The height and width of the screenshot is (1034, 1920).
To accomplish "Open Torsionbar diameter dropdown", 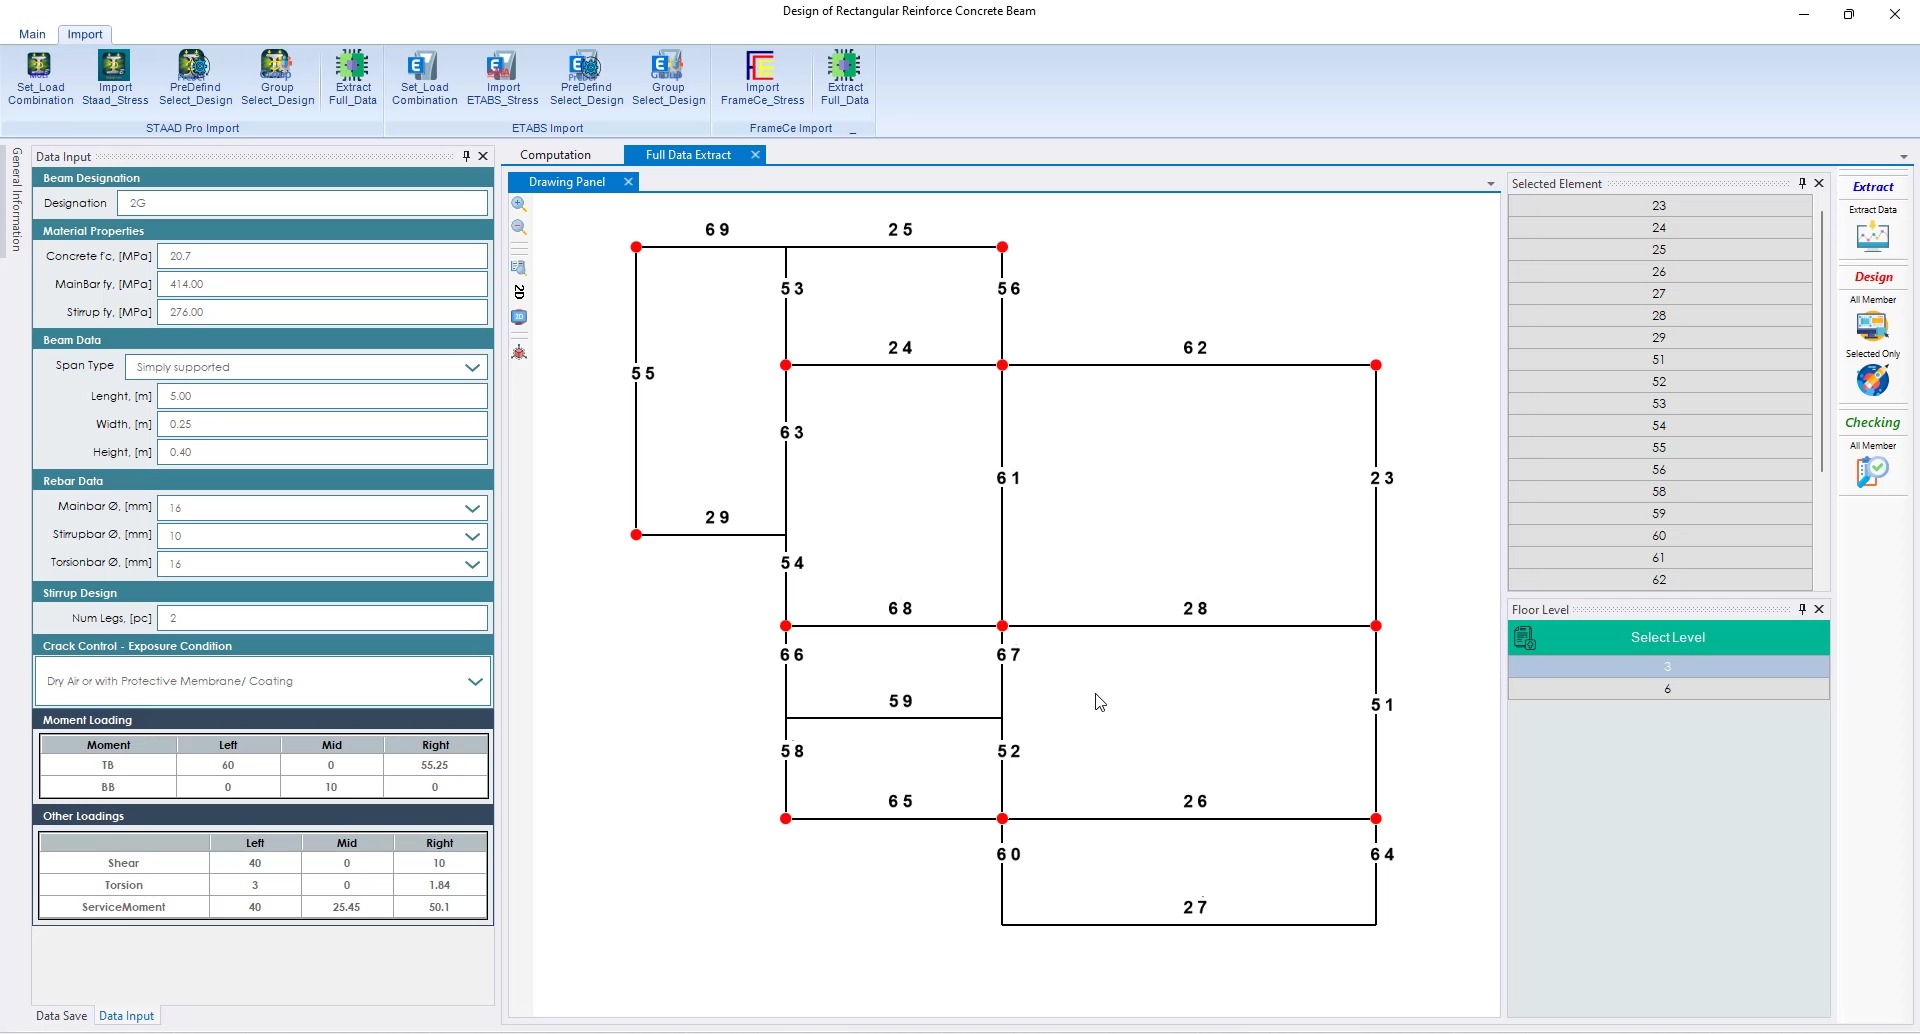I will (x=472, y=564).
